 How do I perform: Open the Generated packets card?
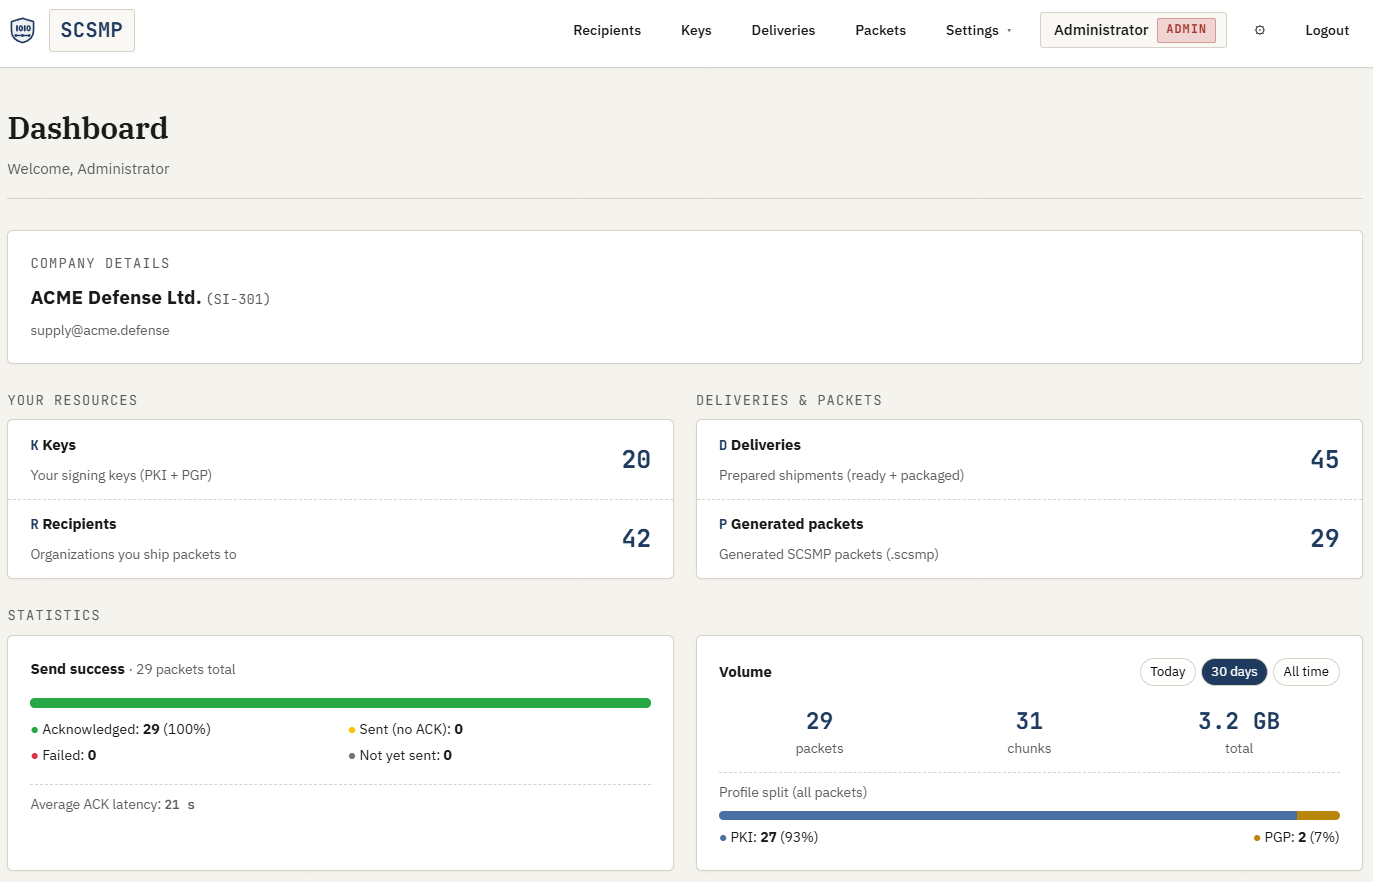(x=1029, y=539)
